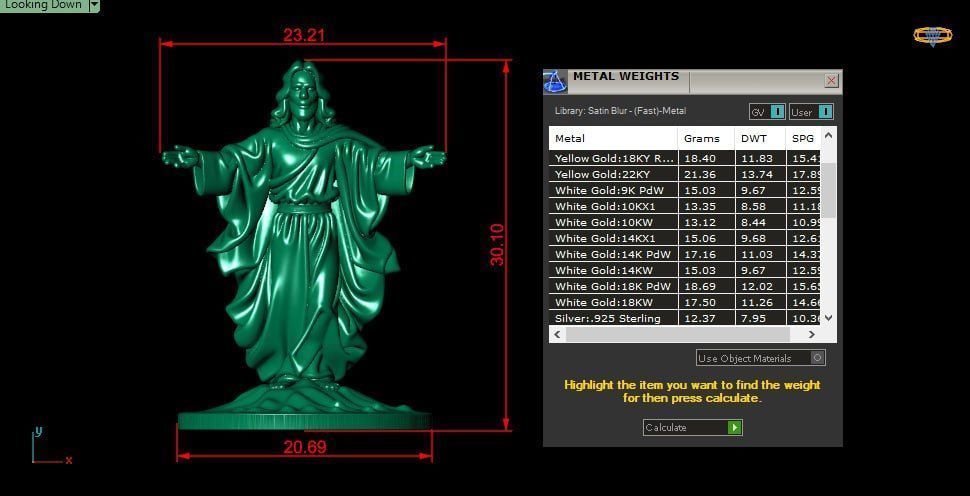Click the 12.37 grams value

point(700,319)
